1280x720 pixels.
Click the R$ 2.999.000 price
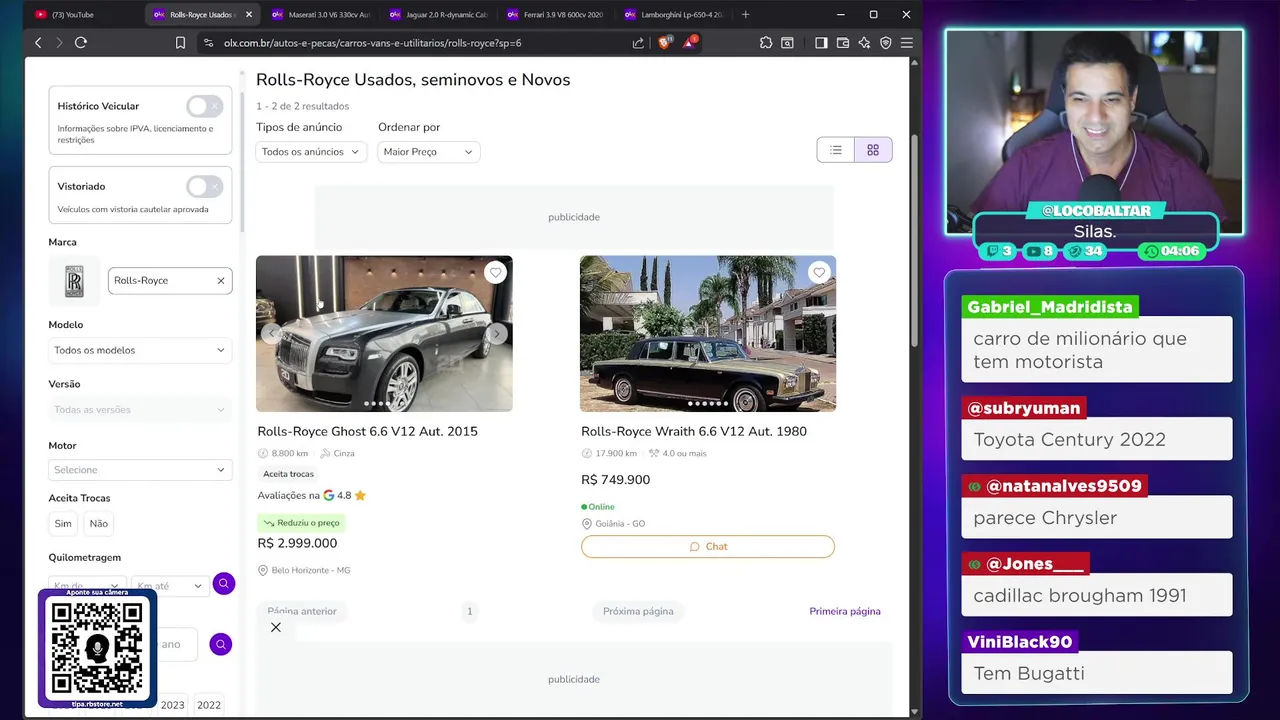[x=297, y=543]
